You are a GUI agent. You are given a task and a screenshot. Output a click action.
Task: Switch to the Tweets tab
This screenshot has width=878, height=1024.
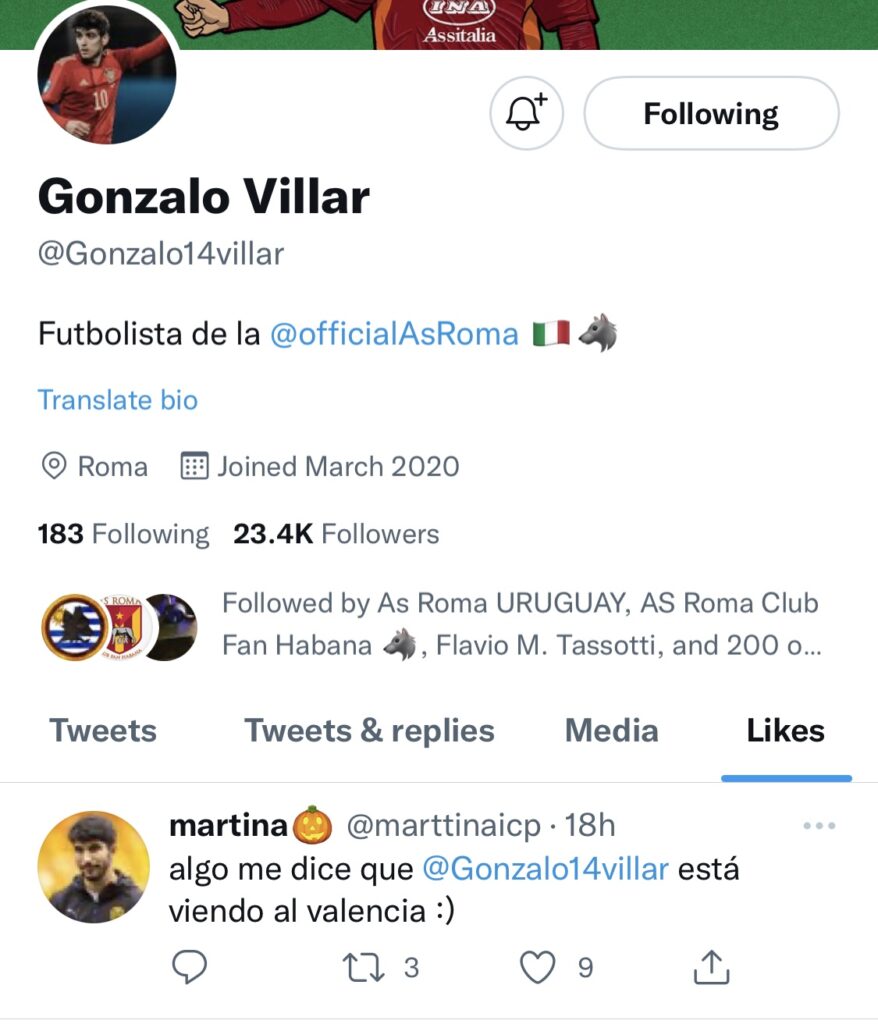(x=103, y=730)
